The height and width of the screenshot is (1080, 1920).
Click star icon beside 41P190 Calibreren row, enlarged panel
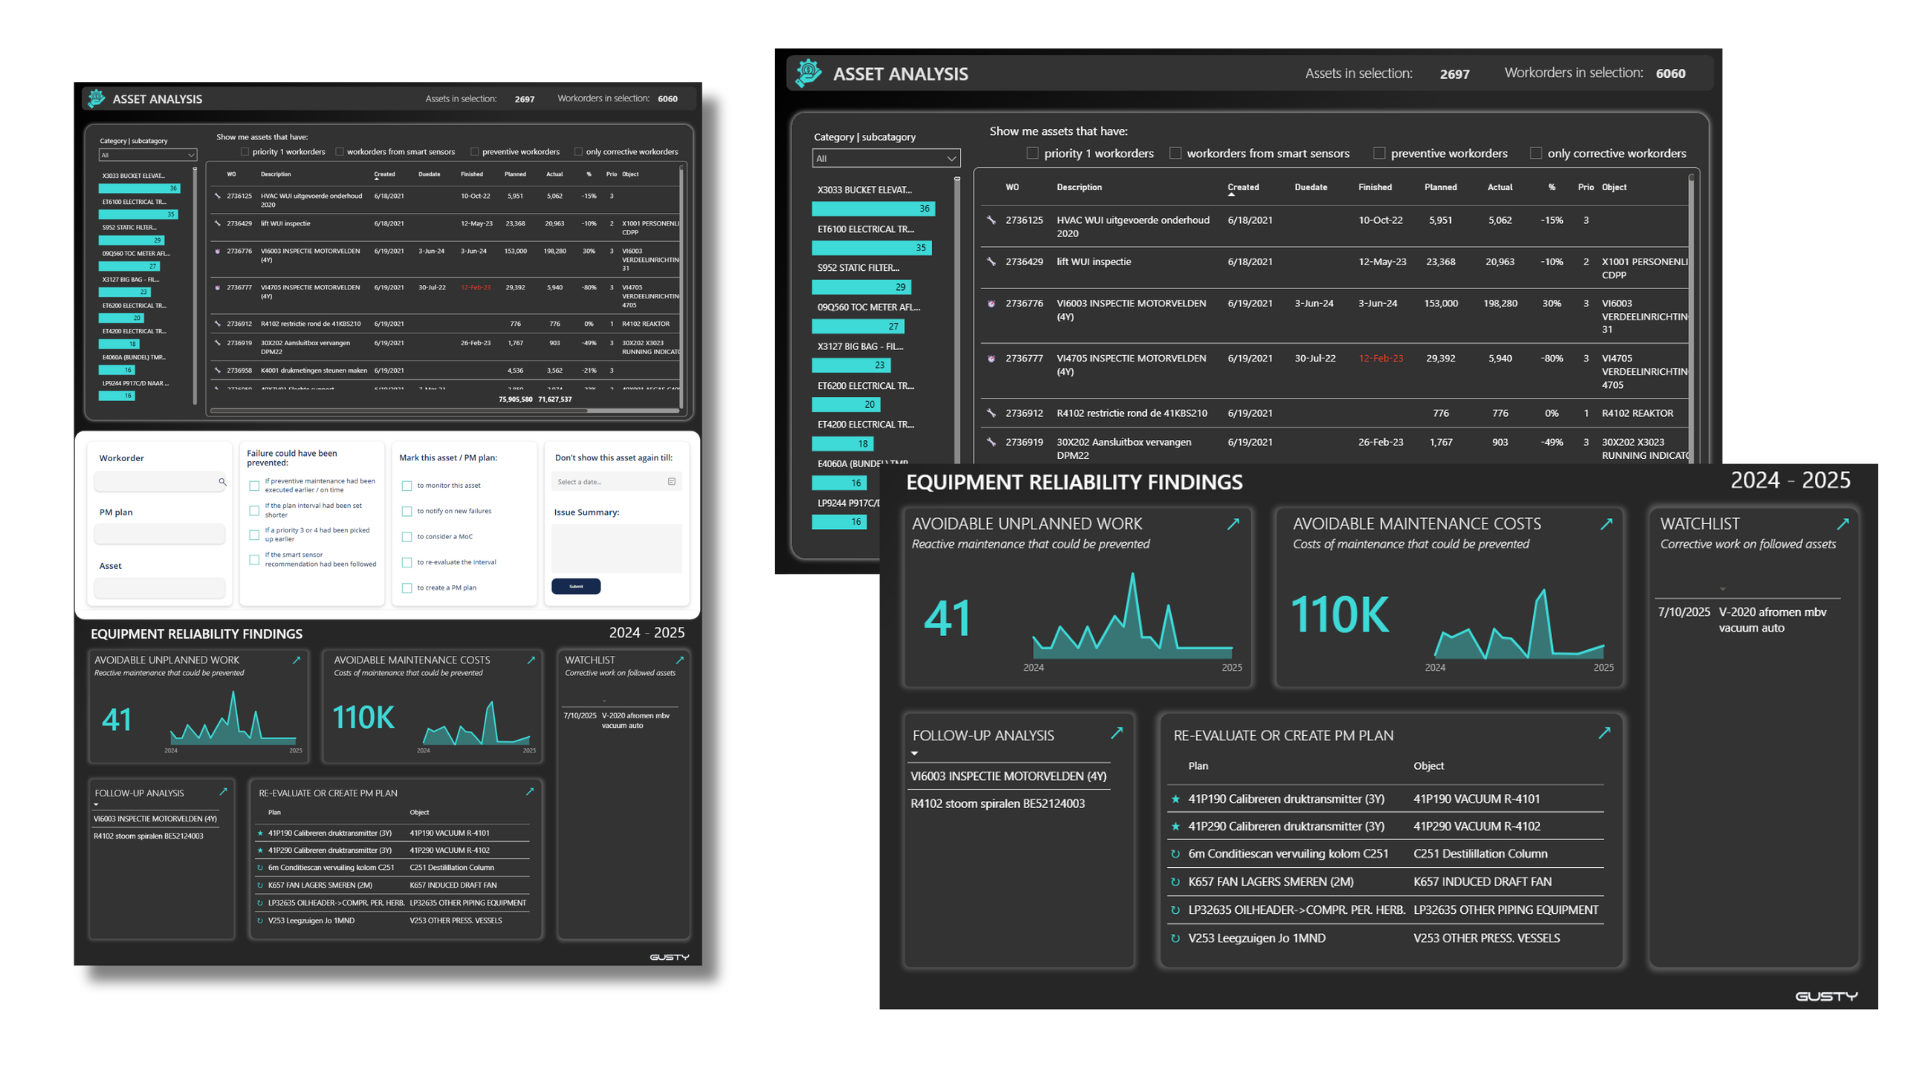(x=1176, y=799)
